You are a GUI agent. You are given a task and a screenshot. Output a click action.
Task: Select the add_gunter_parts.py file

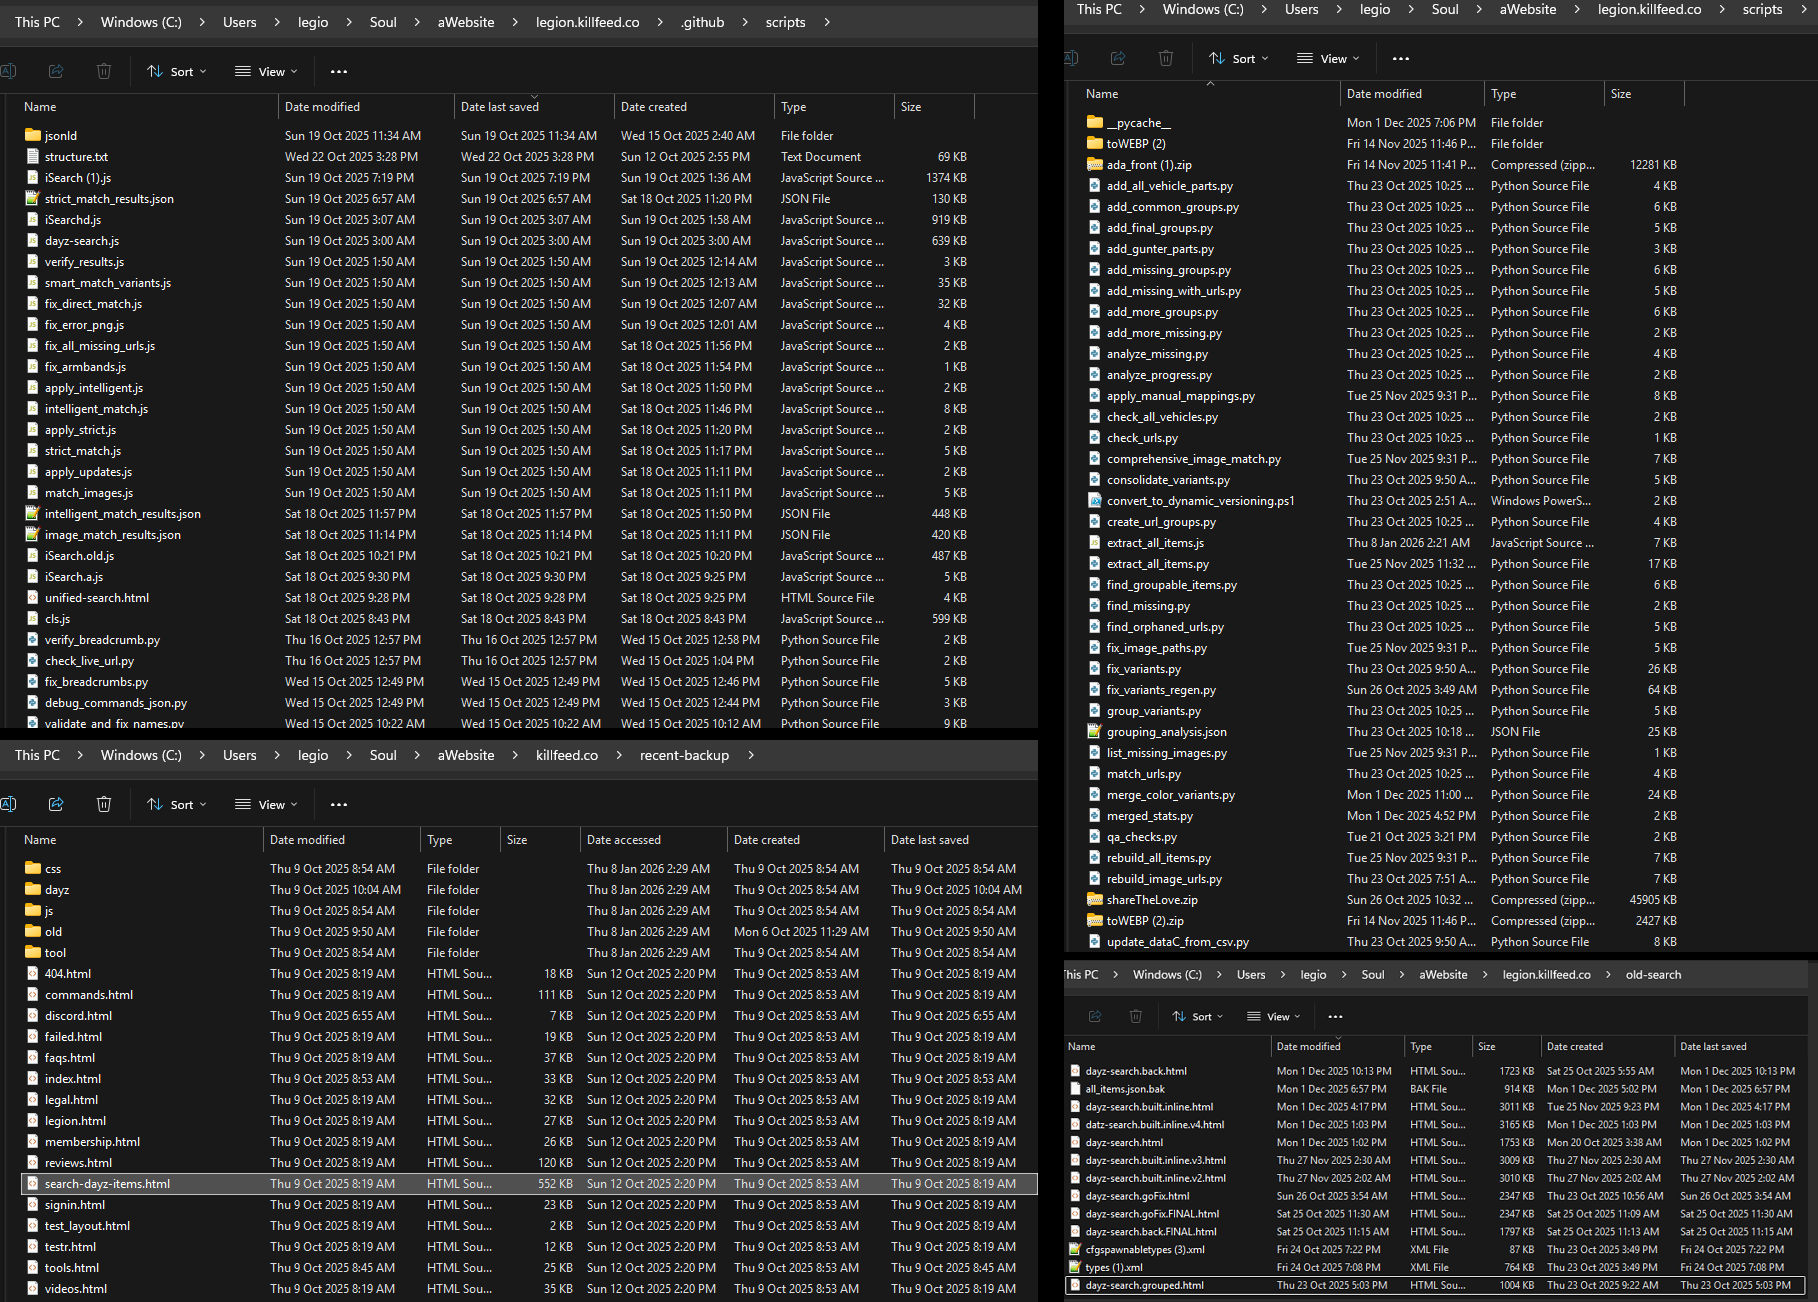[x=1382, y=249]
